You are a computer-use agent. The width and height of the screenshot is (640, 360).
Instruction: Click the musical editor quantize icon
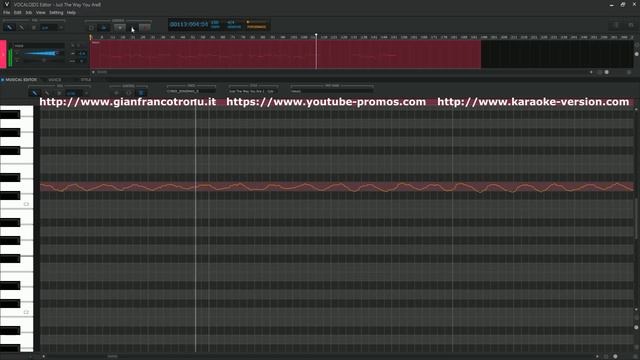59,93
